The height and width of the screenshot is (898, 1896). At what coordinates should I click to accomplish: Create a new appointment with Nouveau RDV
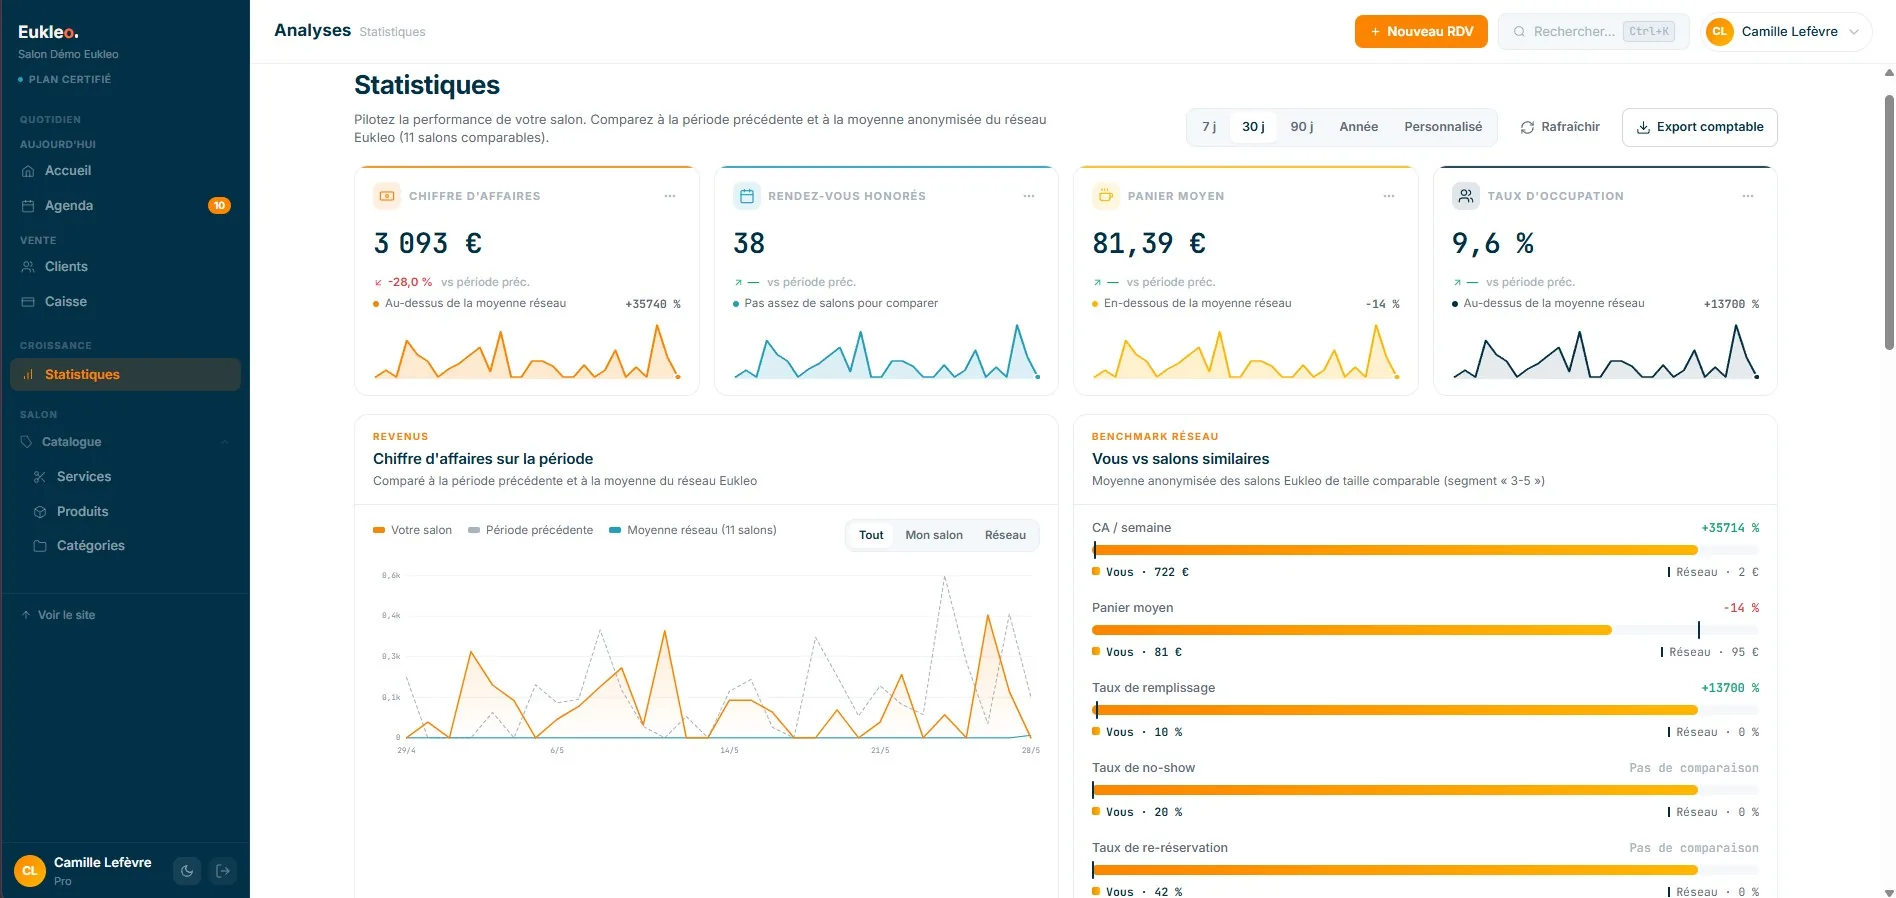coord(1421,32)
